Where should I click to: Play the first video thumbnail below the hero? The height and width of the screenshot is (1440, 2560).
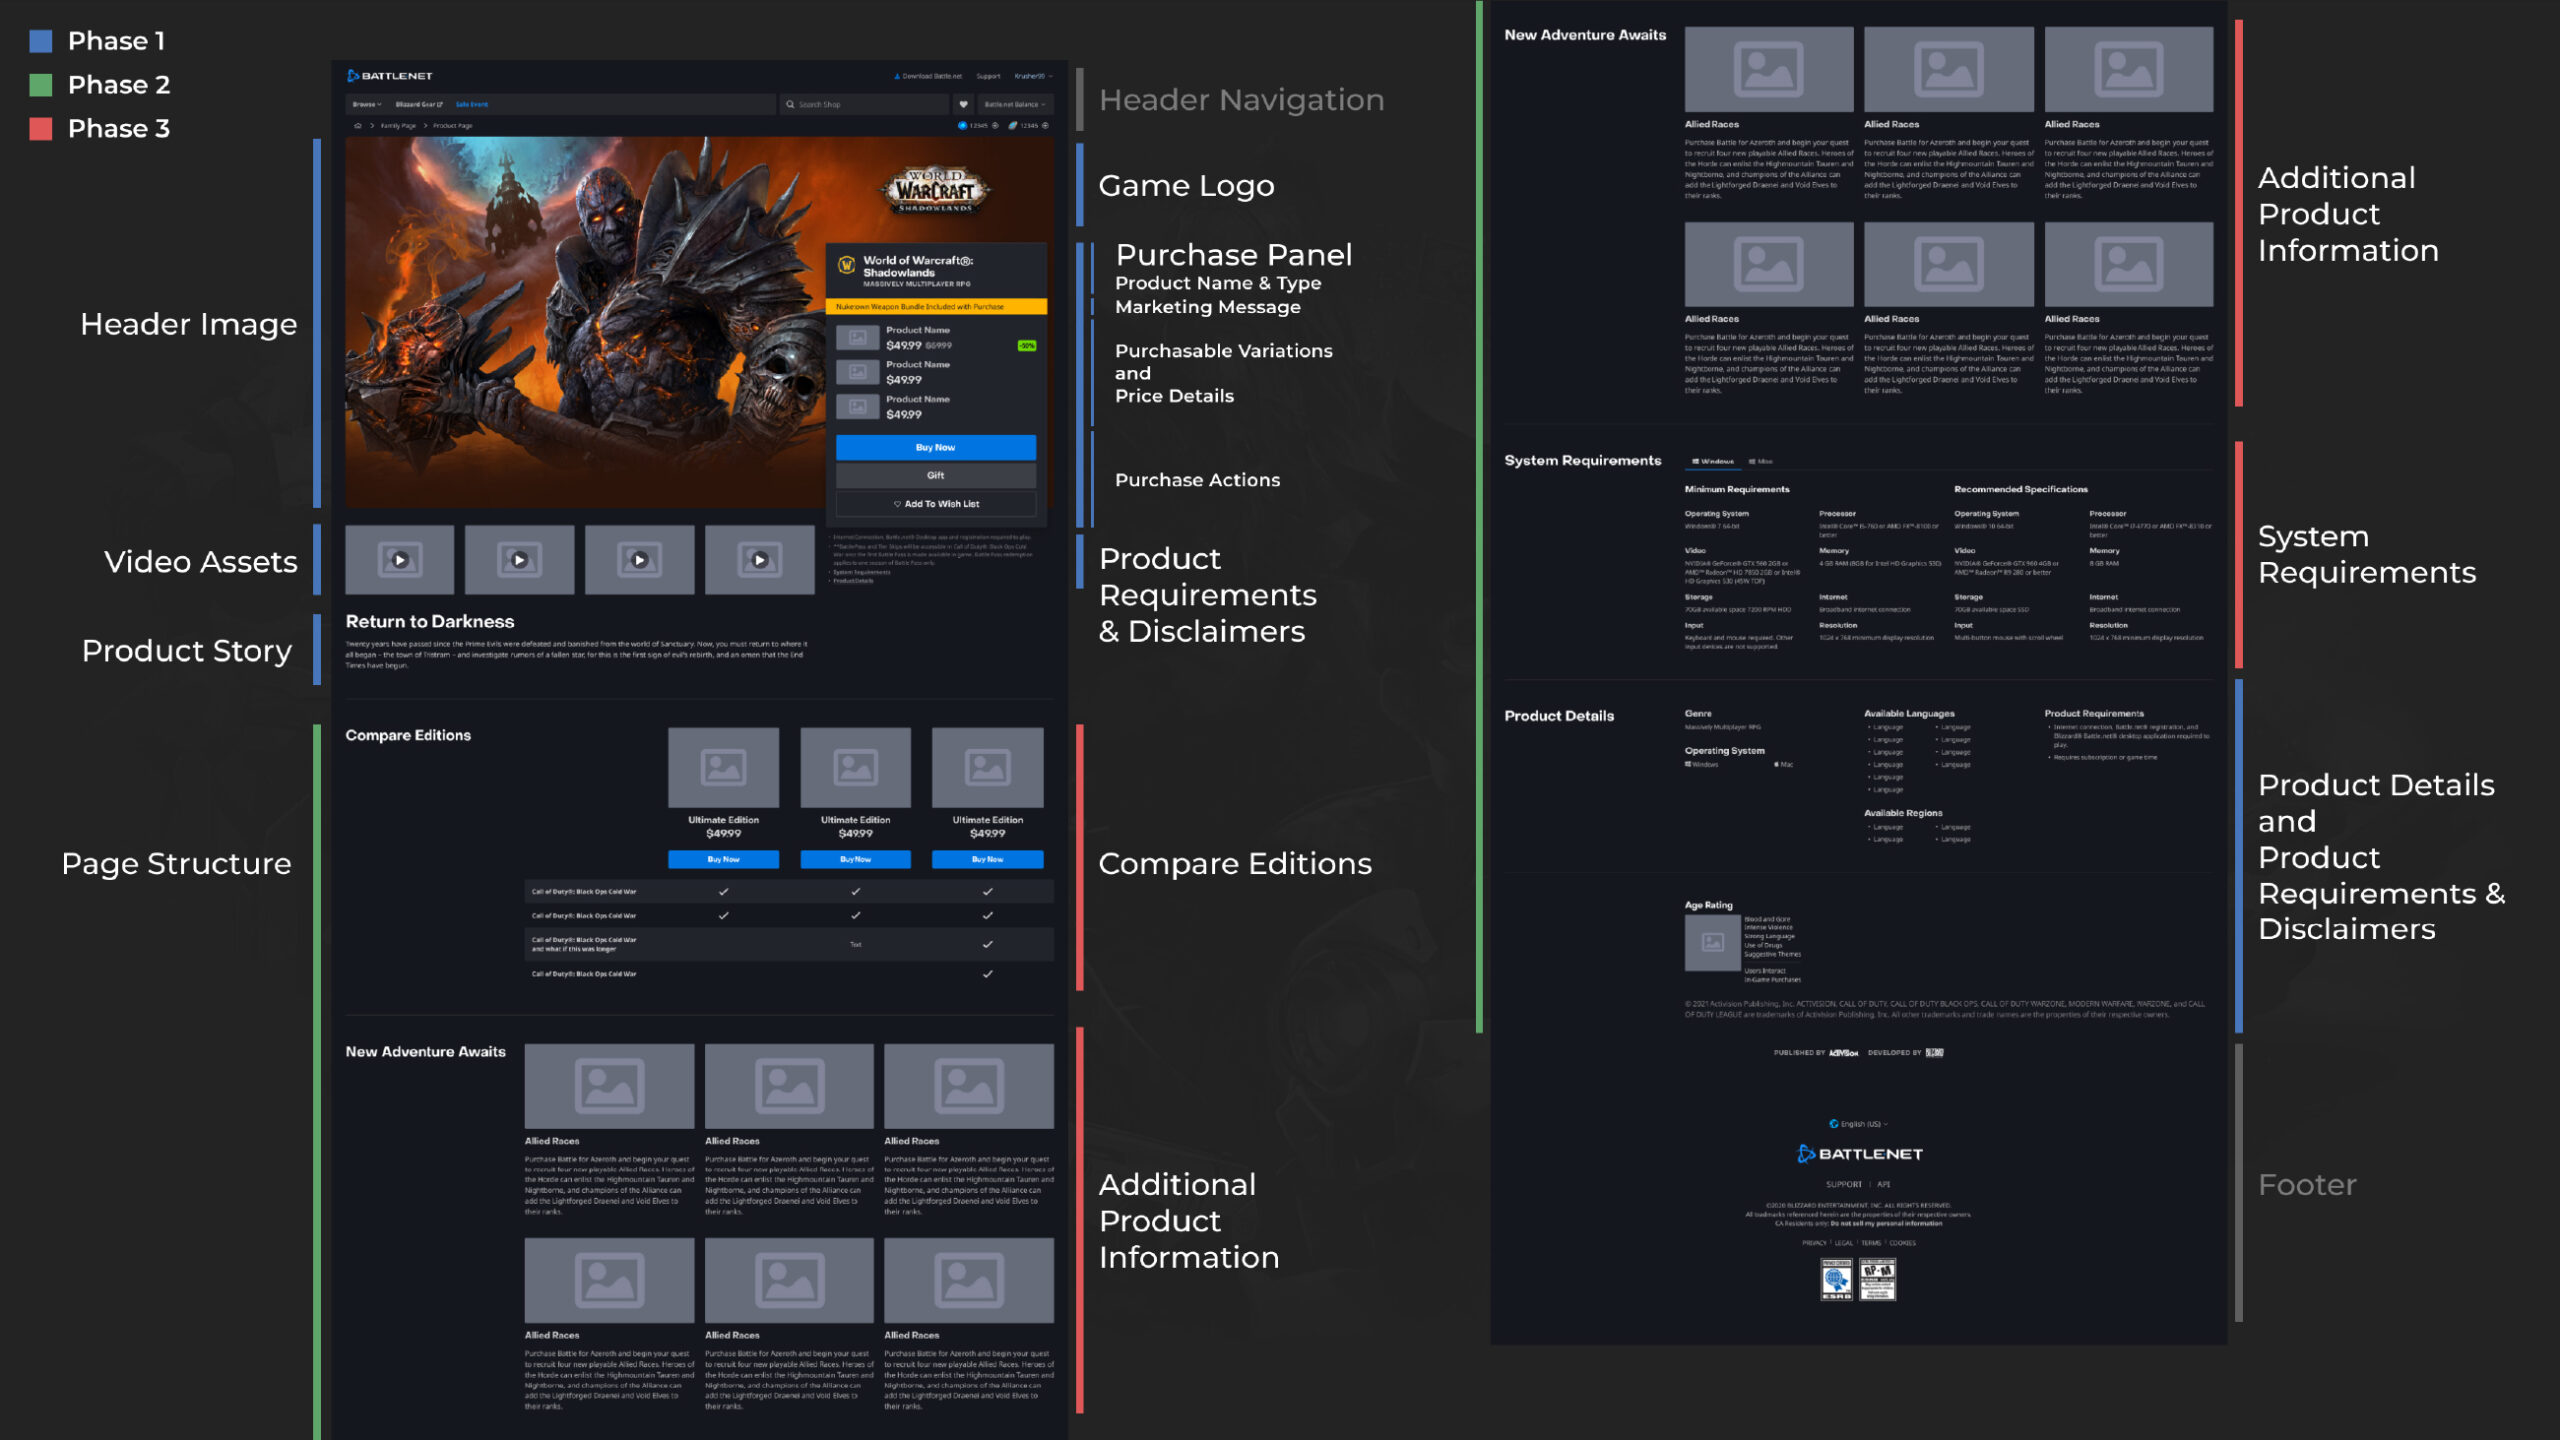click(x=400, y=560)
